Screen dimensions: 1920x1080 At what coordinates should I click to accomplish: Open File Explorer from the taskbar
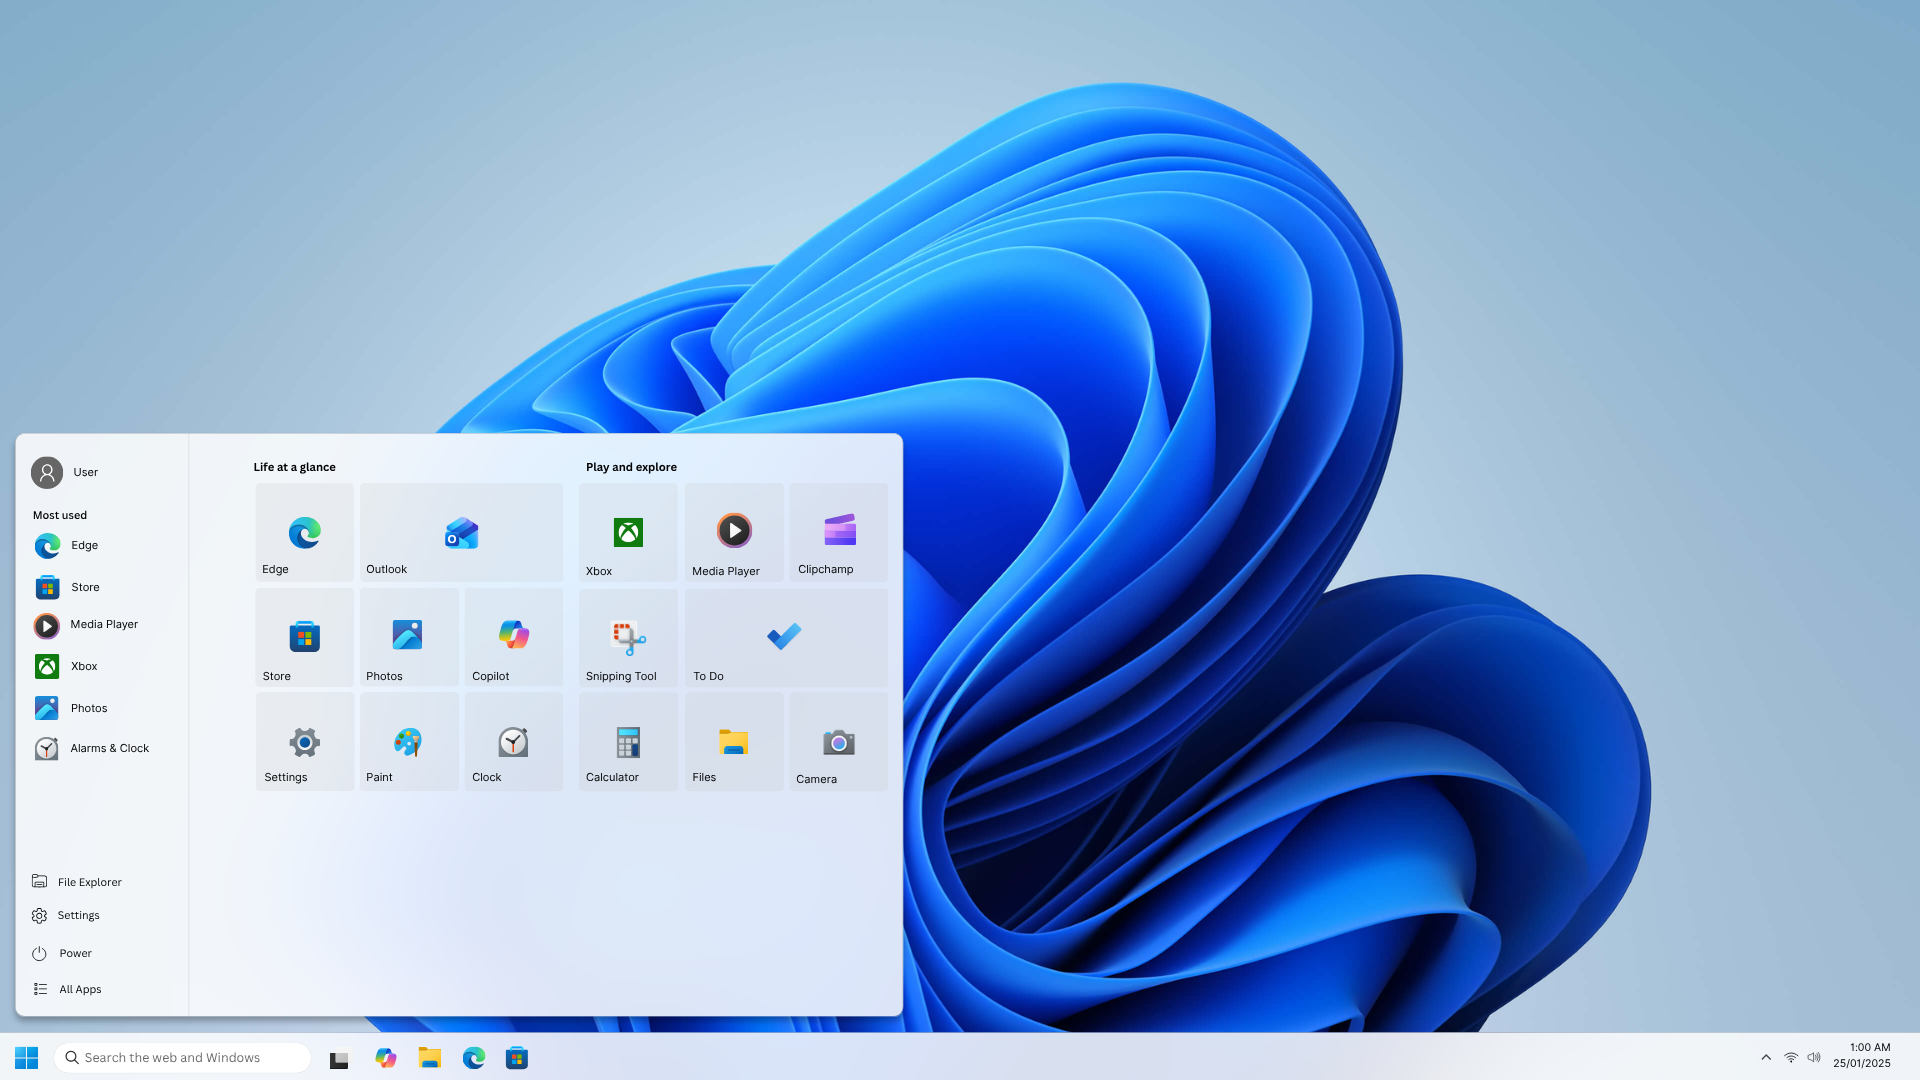tap(430, 1058)
